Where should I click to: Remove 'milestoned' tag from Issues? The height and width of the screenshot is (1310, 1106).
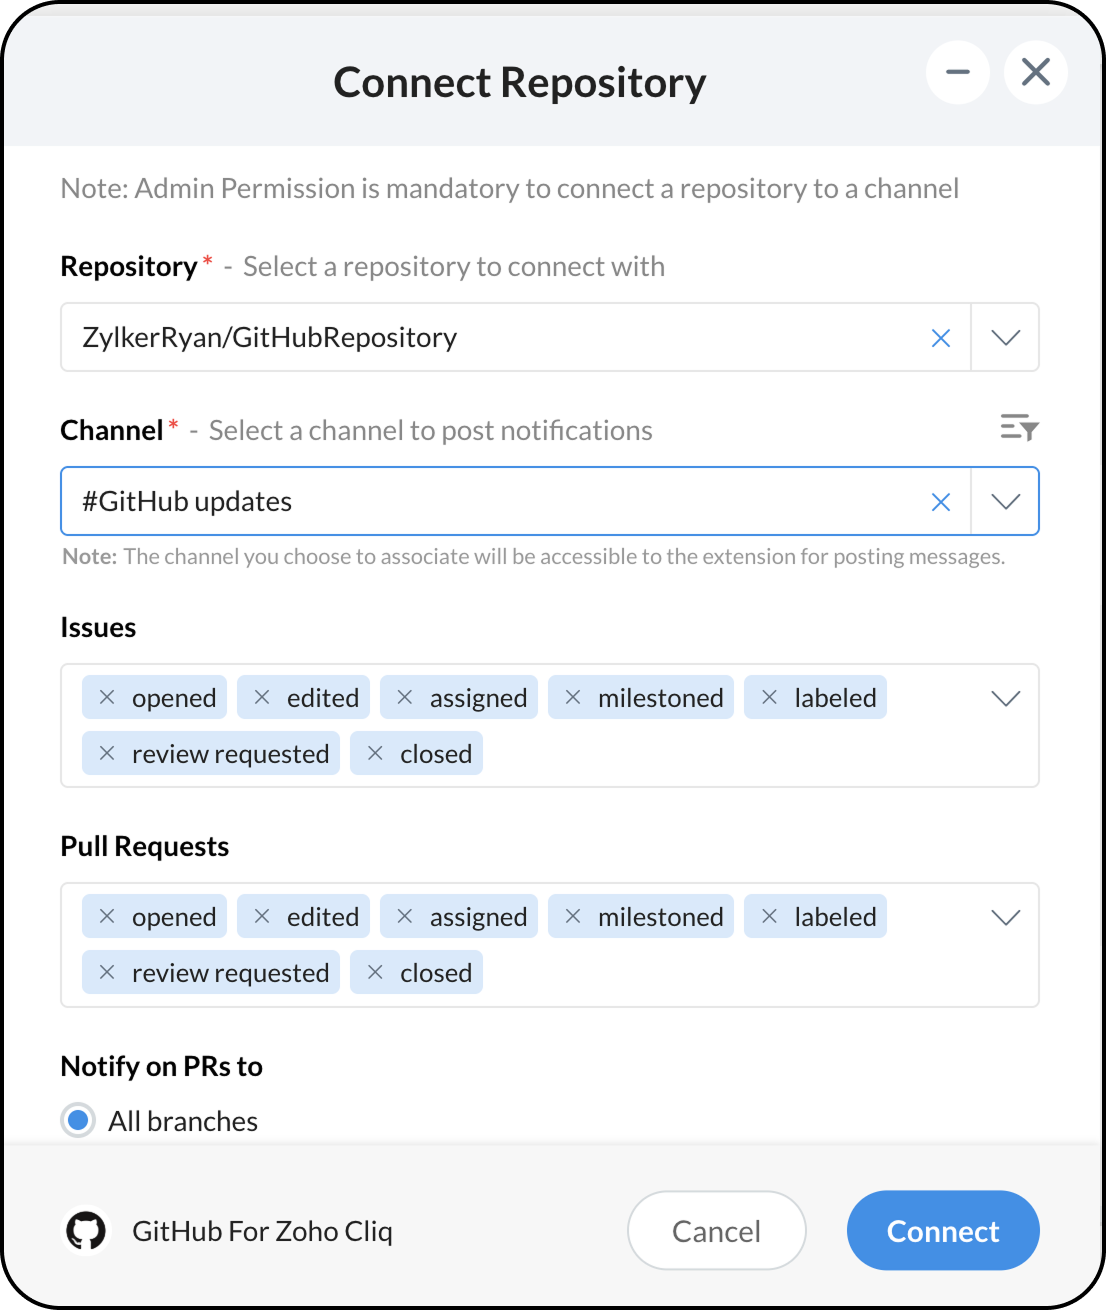coord(573,698)
